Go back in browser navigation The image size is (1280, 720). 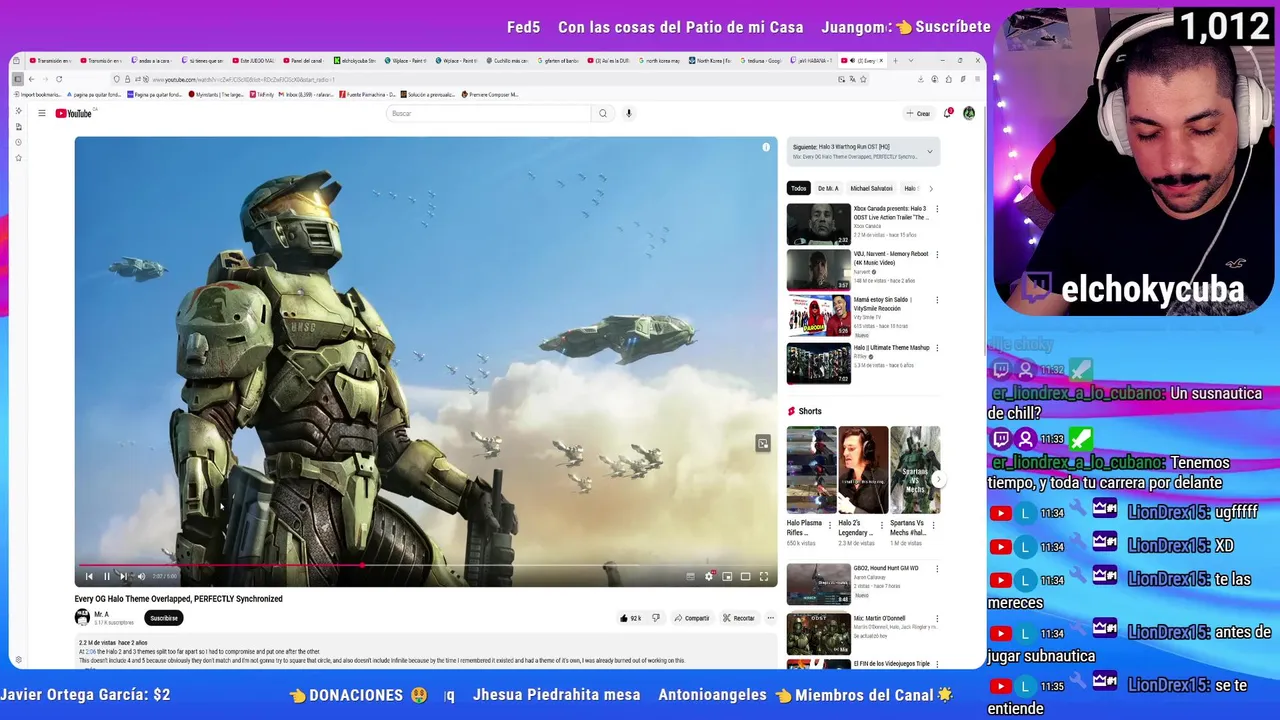click(31, 79)
